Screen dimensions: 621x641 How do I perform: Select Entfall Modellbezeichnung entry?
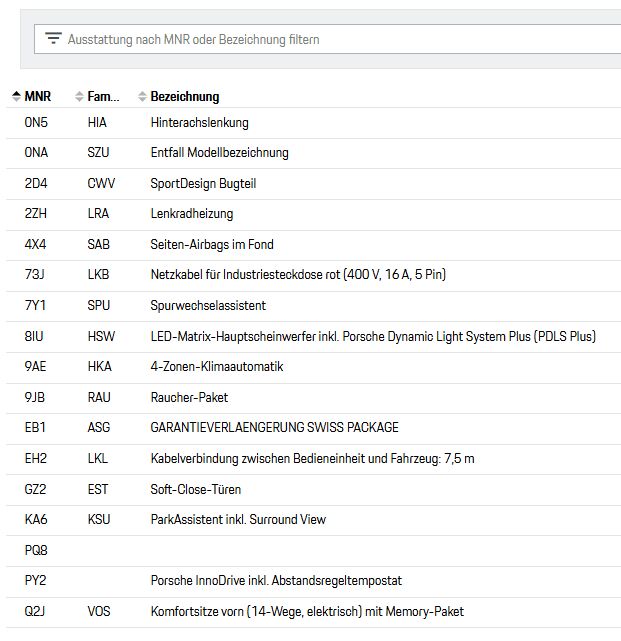pyautogui.click(x=219, y=153)
